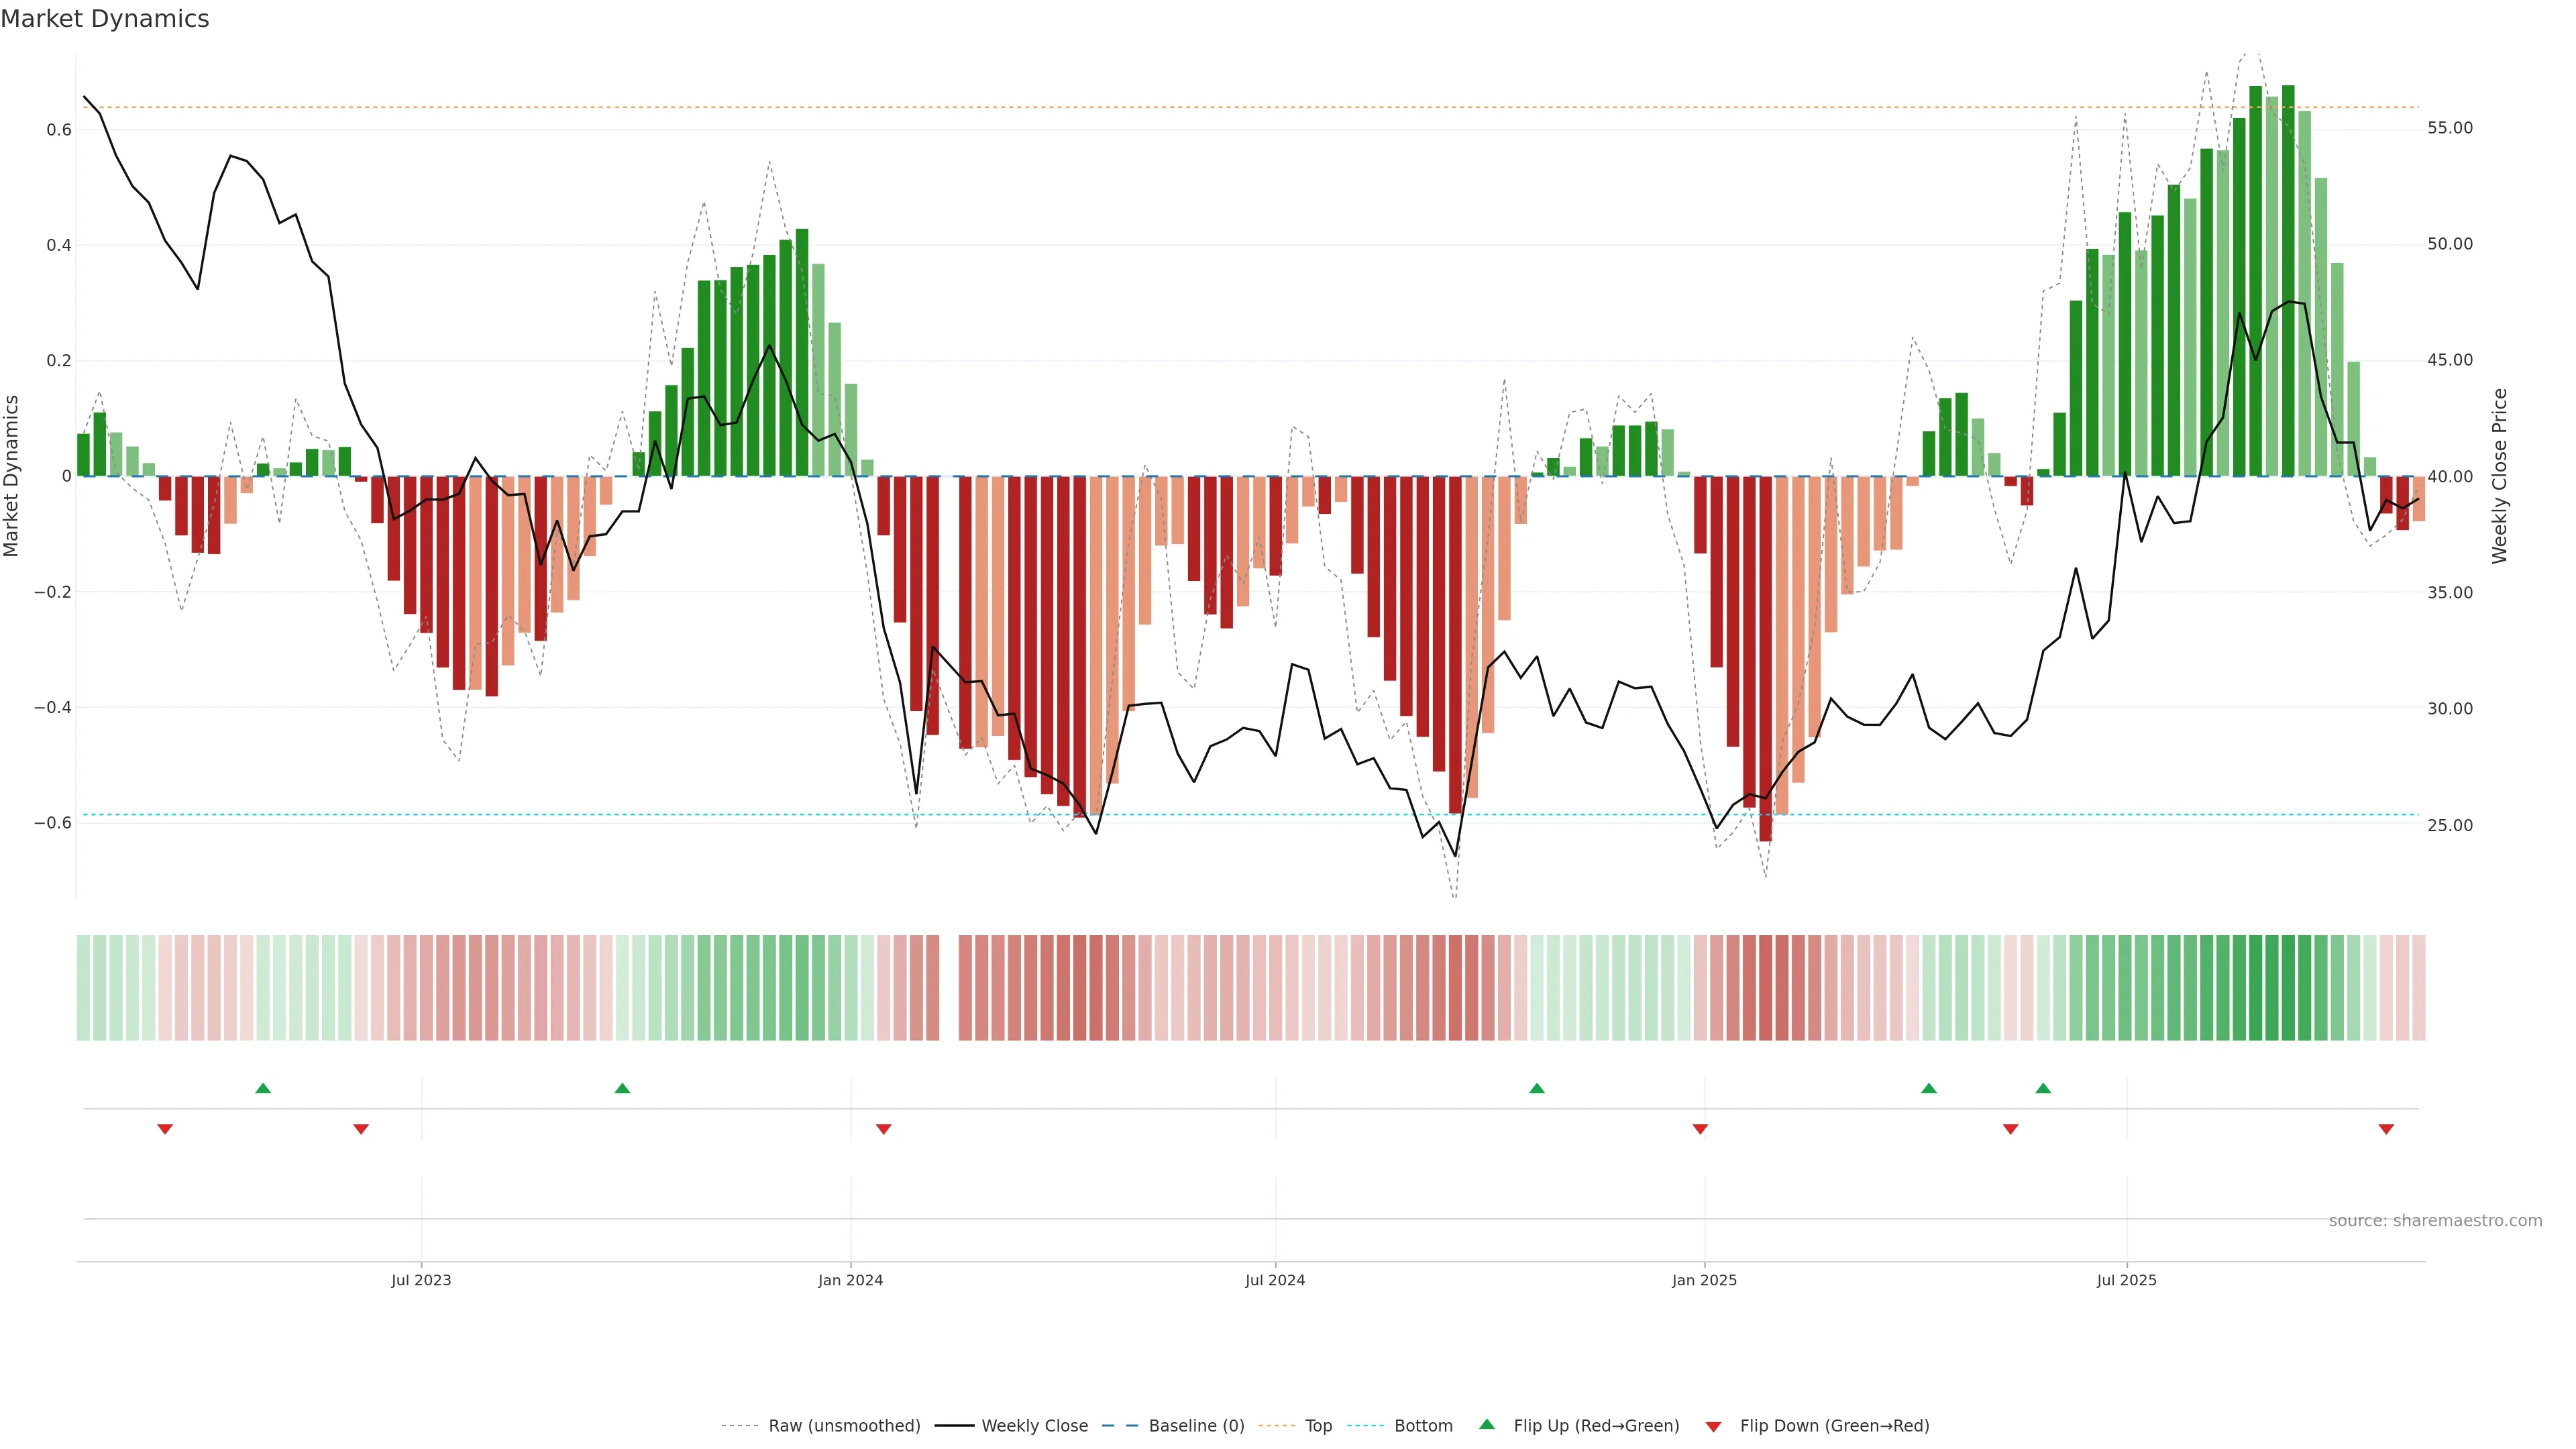Click the Weekly Close Price axis title
Image resolution: width=2576 pixels, height=1449 pixels.
tap(2499, 476)
